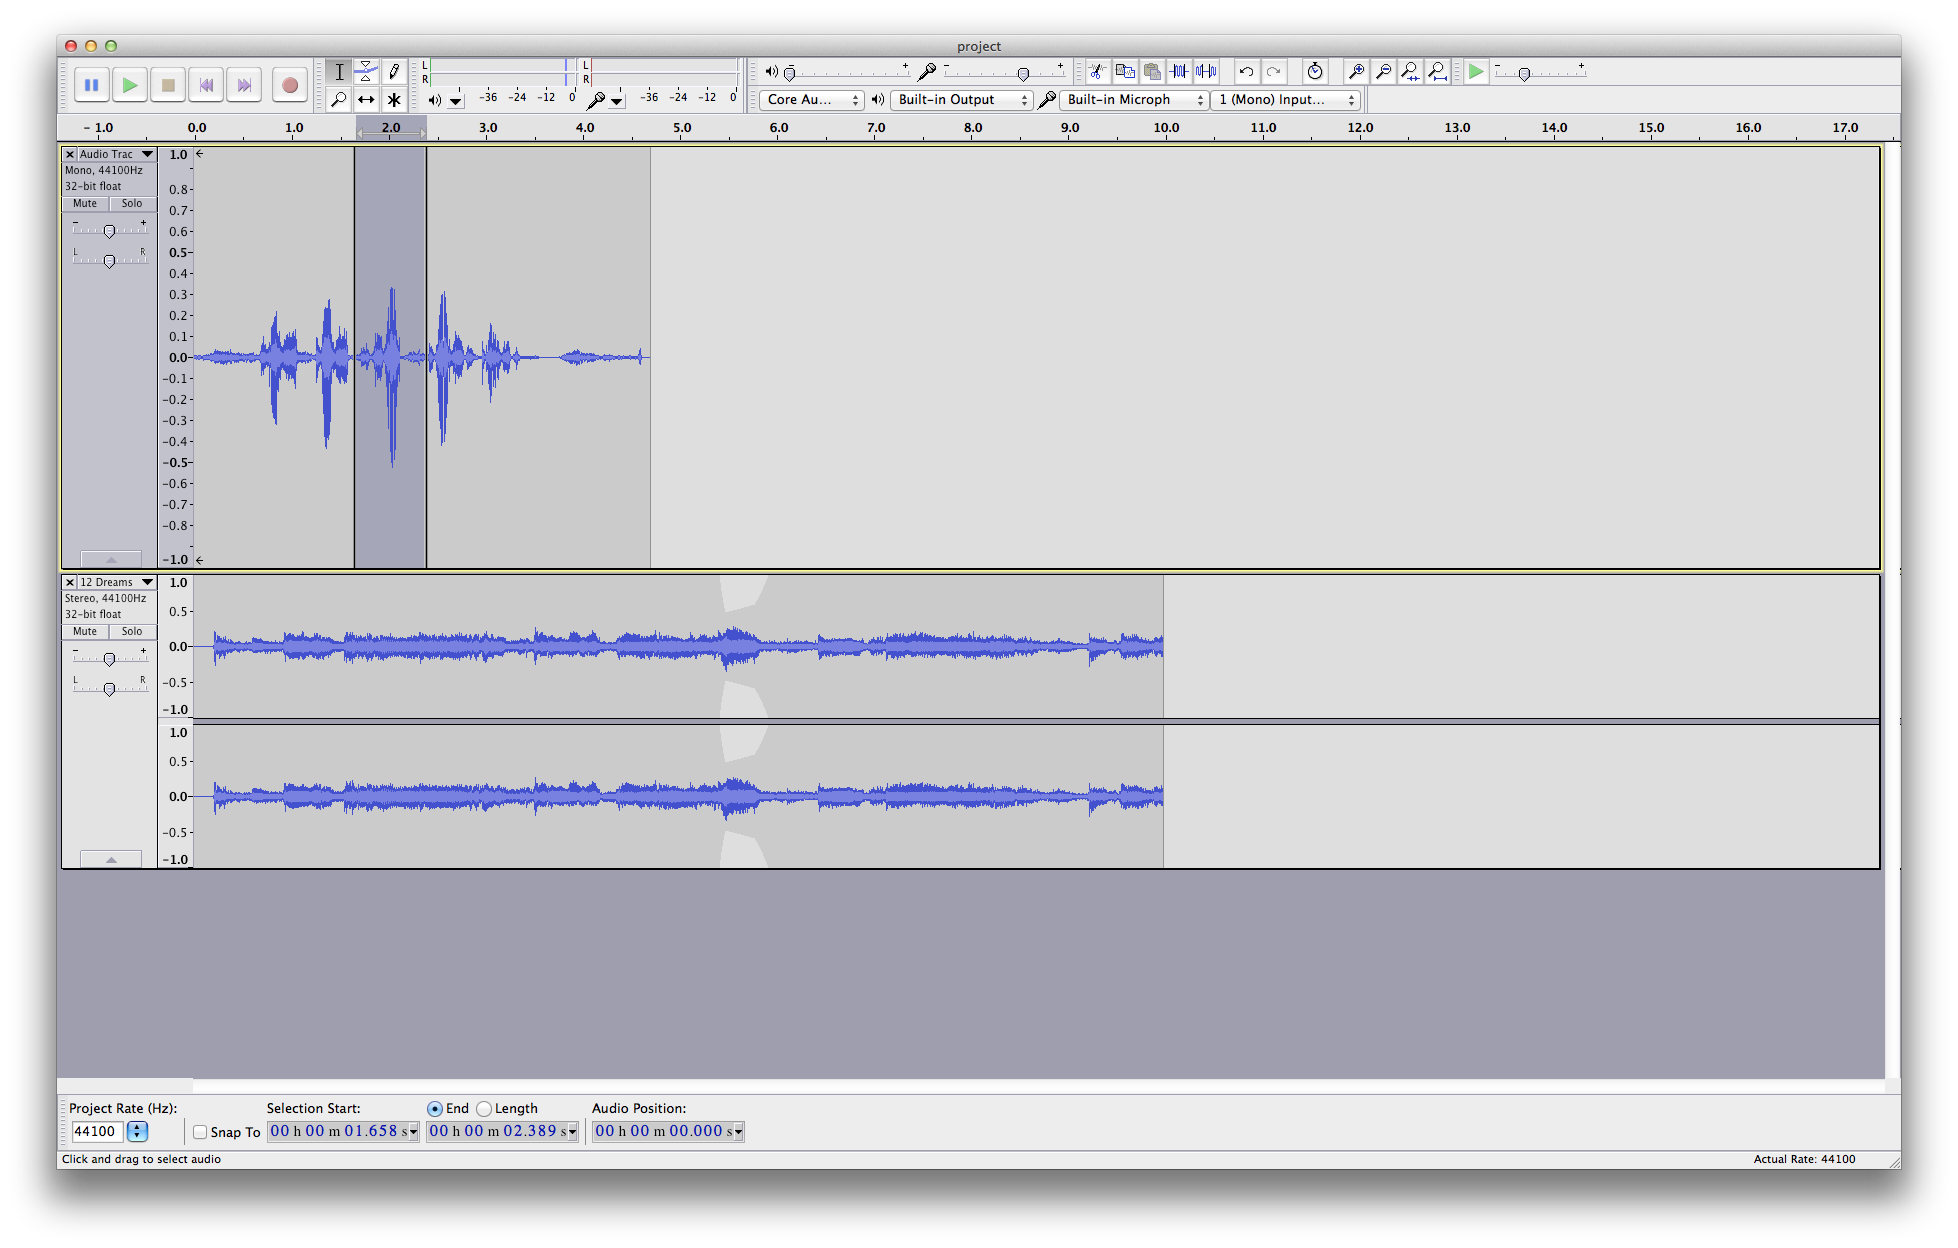The width and height of the screenshot is (1958, 1248).
Task: Click the Redo arrow icon
Action: pos(1273,71)
